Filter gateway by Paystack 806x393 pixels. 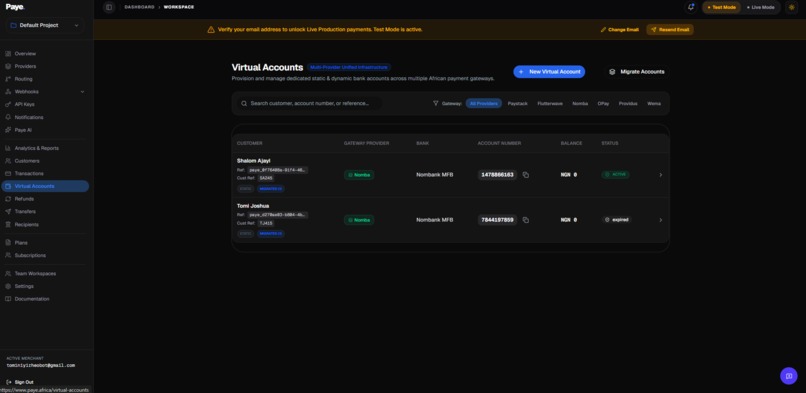pos(518,103)
